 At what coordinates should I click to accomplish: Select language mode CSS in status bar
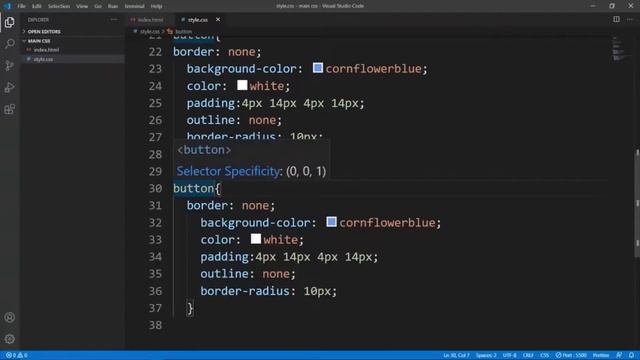[x=544, y=355]
